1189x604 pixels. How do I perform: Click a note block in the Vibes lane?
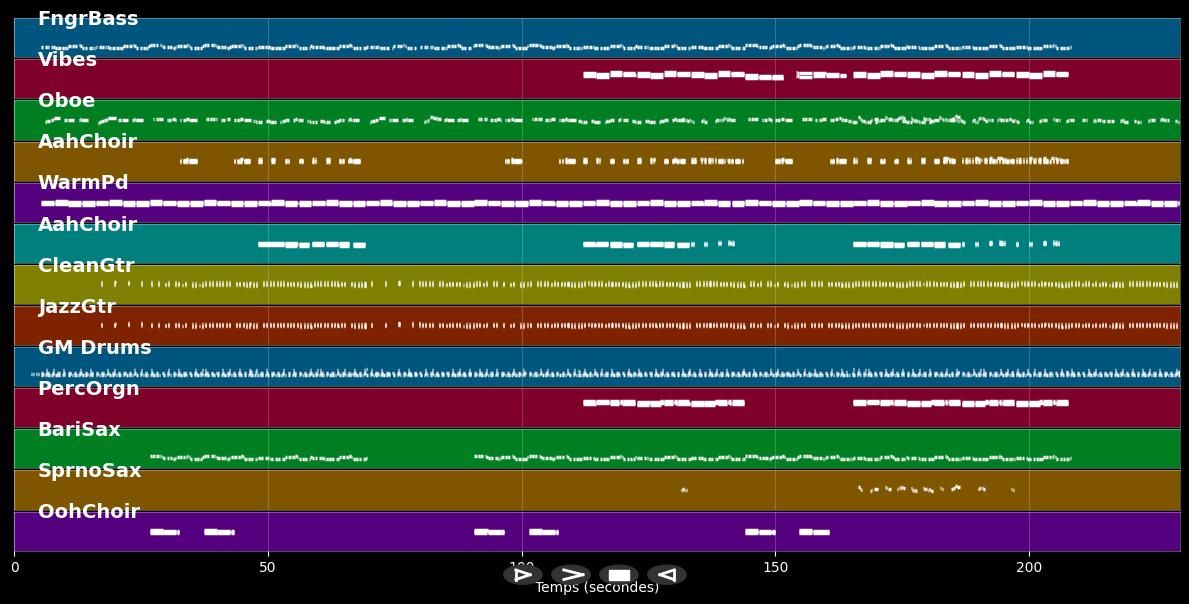[x=650, y=75]
